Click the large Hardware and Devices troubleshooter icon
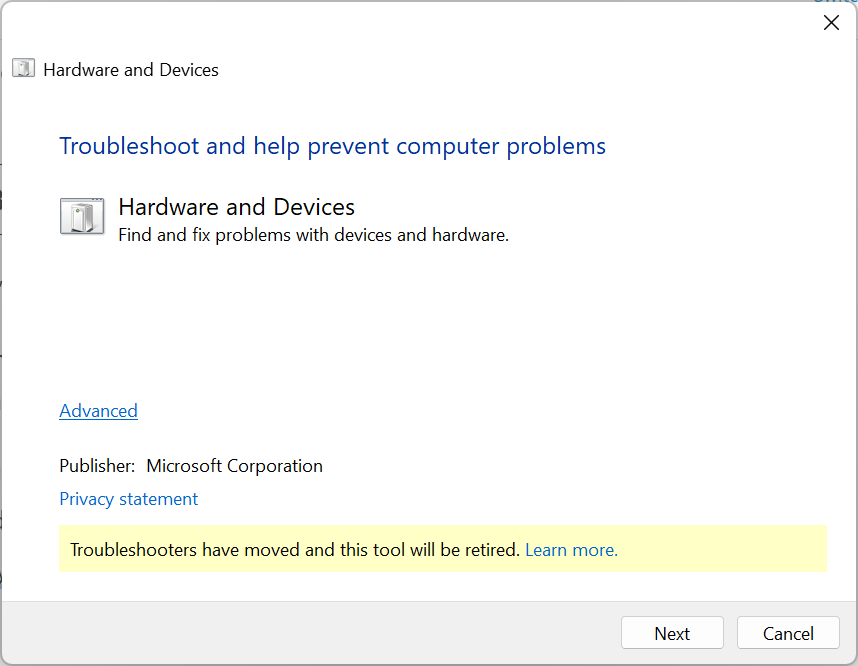 point(82,216)
